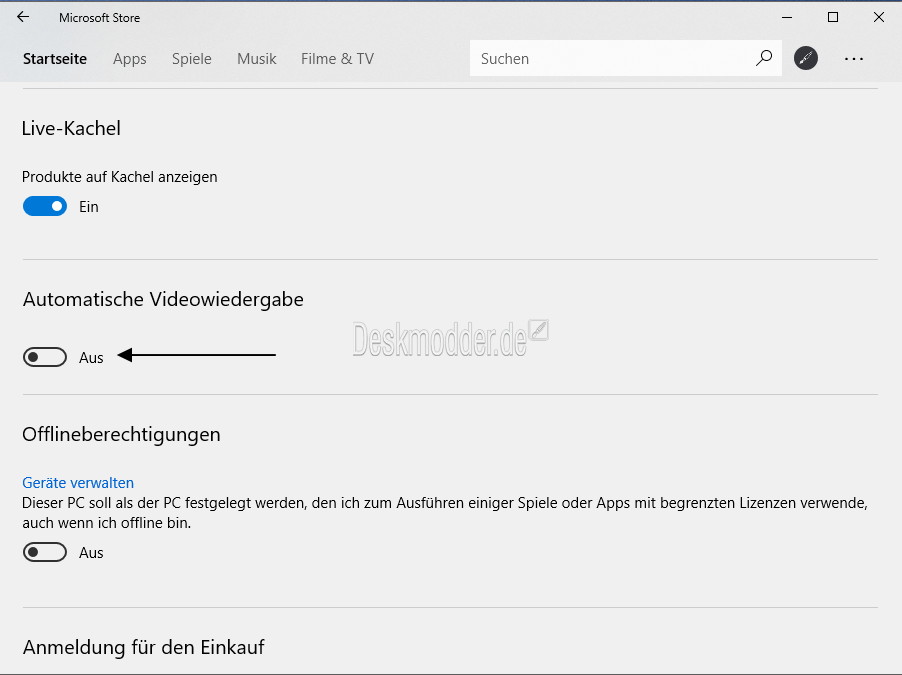Open the Spiele tab
The image size is (902, 675).
[192, 59]
